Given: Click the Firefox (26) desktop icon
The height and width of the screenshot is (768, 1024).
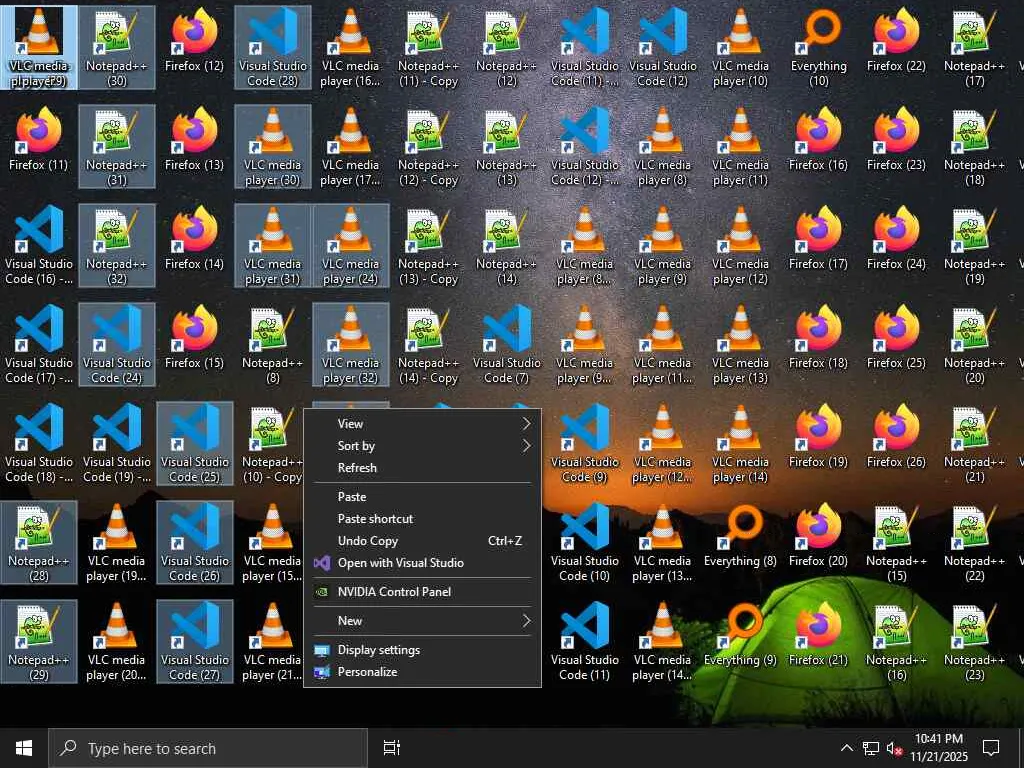Looking at the screenshot, I should coord(896,437).
